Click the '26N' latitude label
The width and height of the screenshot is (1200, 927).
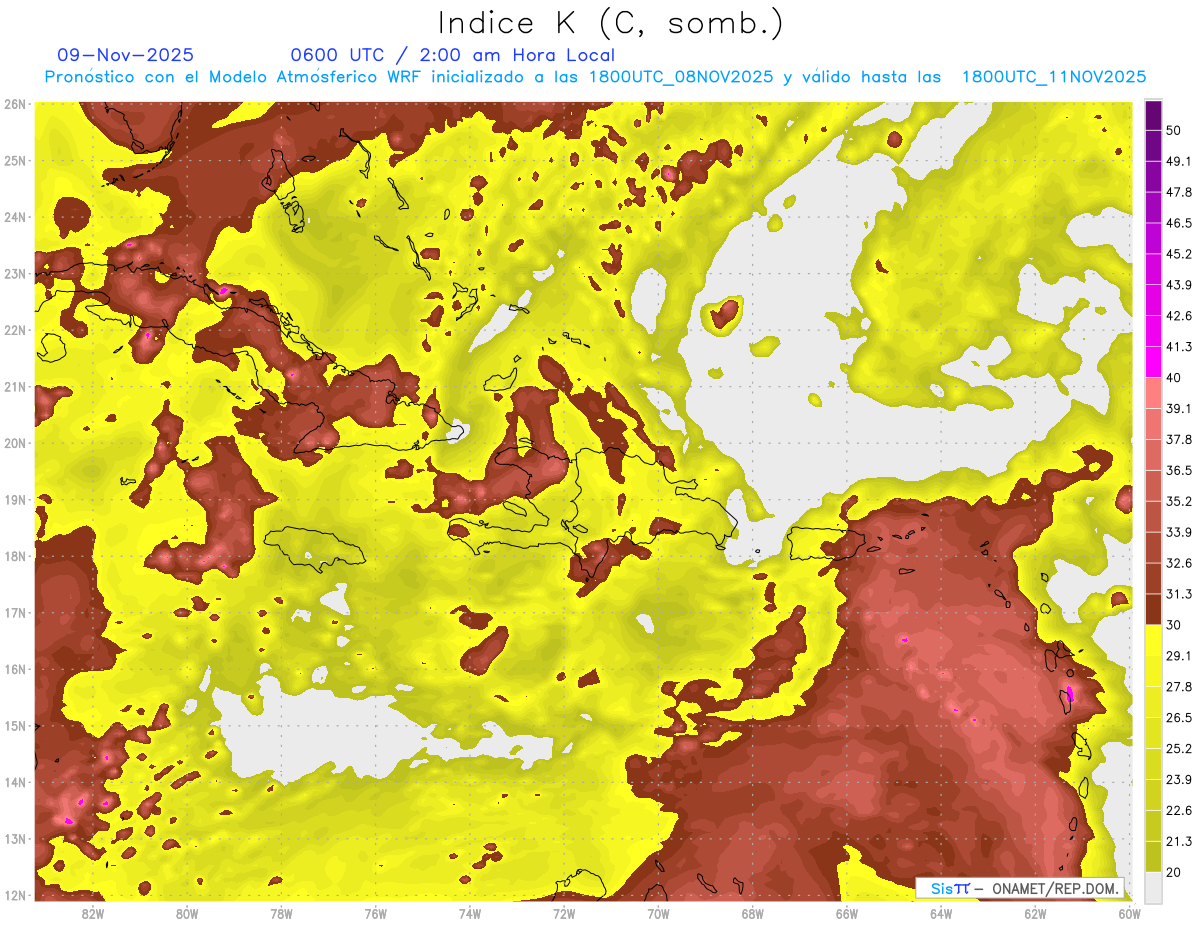[15, 104]
